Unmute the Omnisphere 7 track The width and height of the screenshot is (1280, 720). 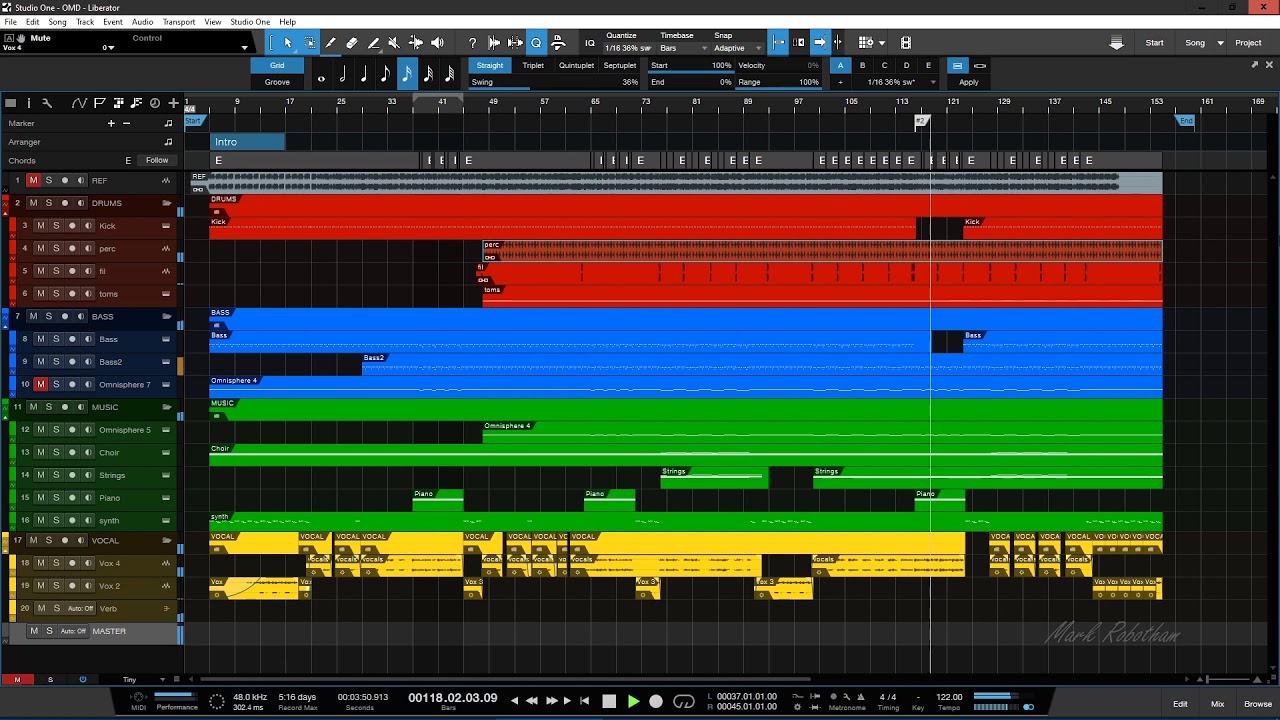point(41,384)
